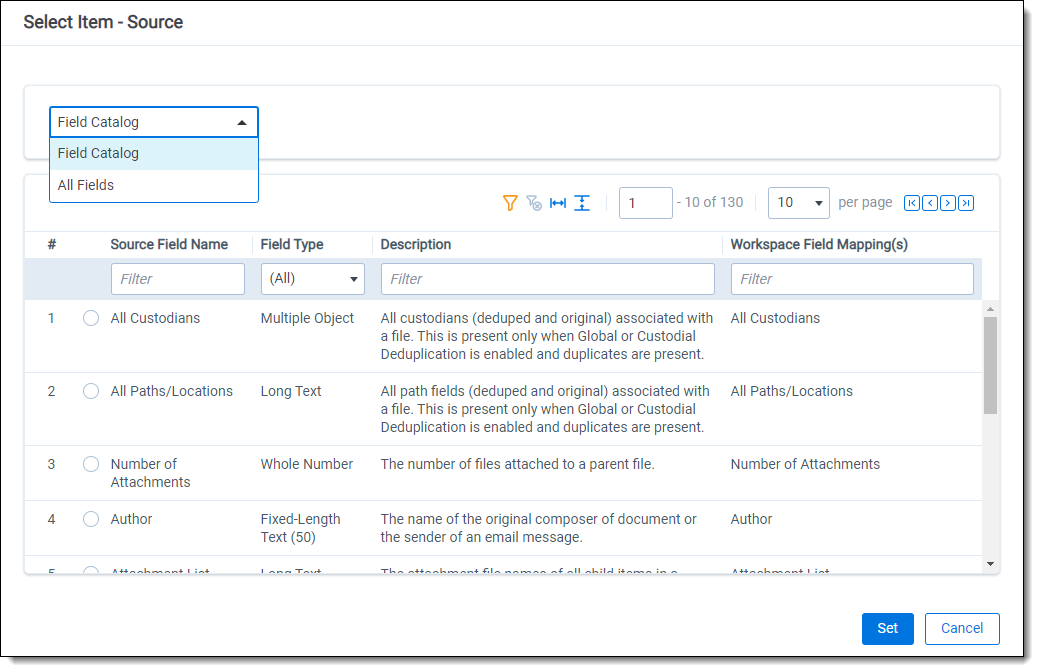Choose the Number of Attachments radio button

click(91, 464)
